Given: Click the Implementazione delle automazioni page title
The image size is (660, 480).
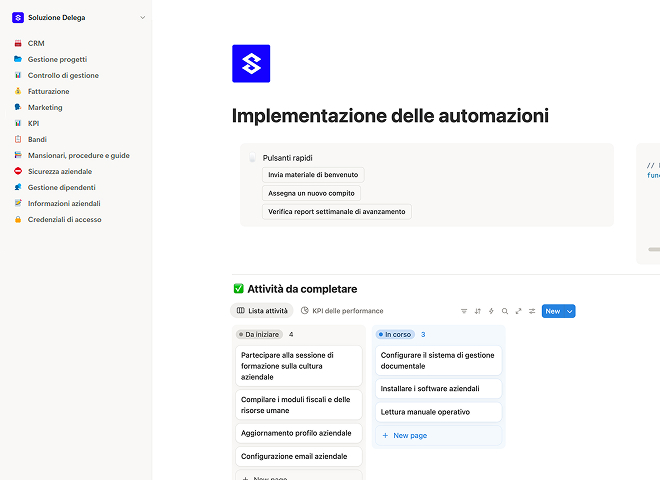Looking at the screenshot, I should tap(390, 116).
